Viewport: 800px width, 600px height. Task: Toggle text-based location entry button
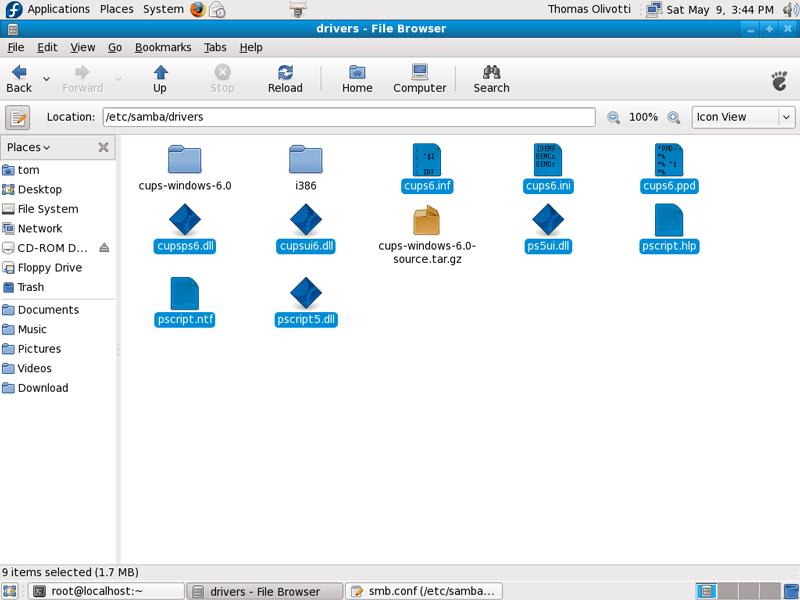[x=18, y=117]
